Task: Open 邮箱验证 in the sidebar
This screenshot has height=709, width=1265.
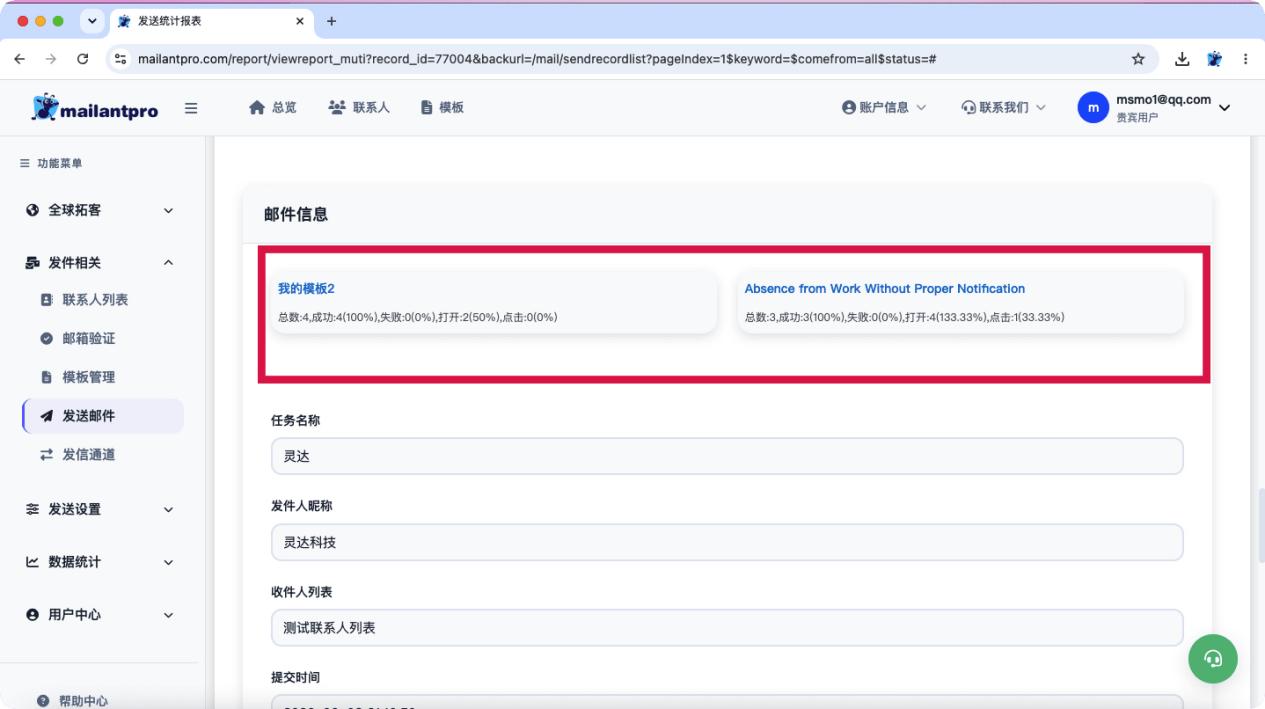Action: pyautogui.click(x=89, y=338)
